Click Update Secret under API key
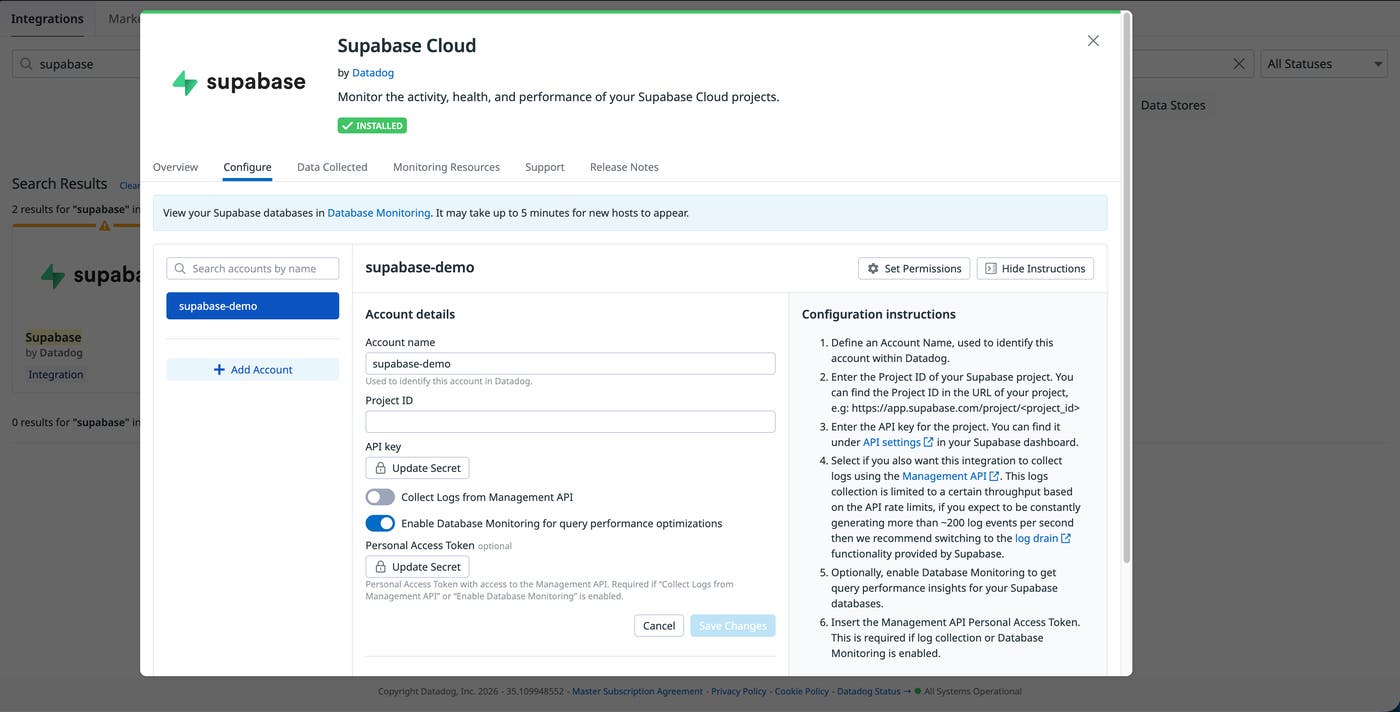This screenshot has width=1400, height=712. point(417,468)
